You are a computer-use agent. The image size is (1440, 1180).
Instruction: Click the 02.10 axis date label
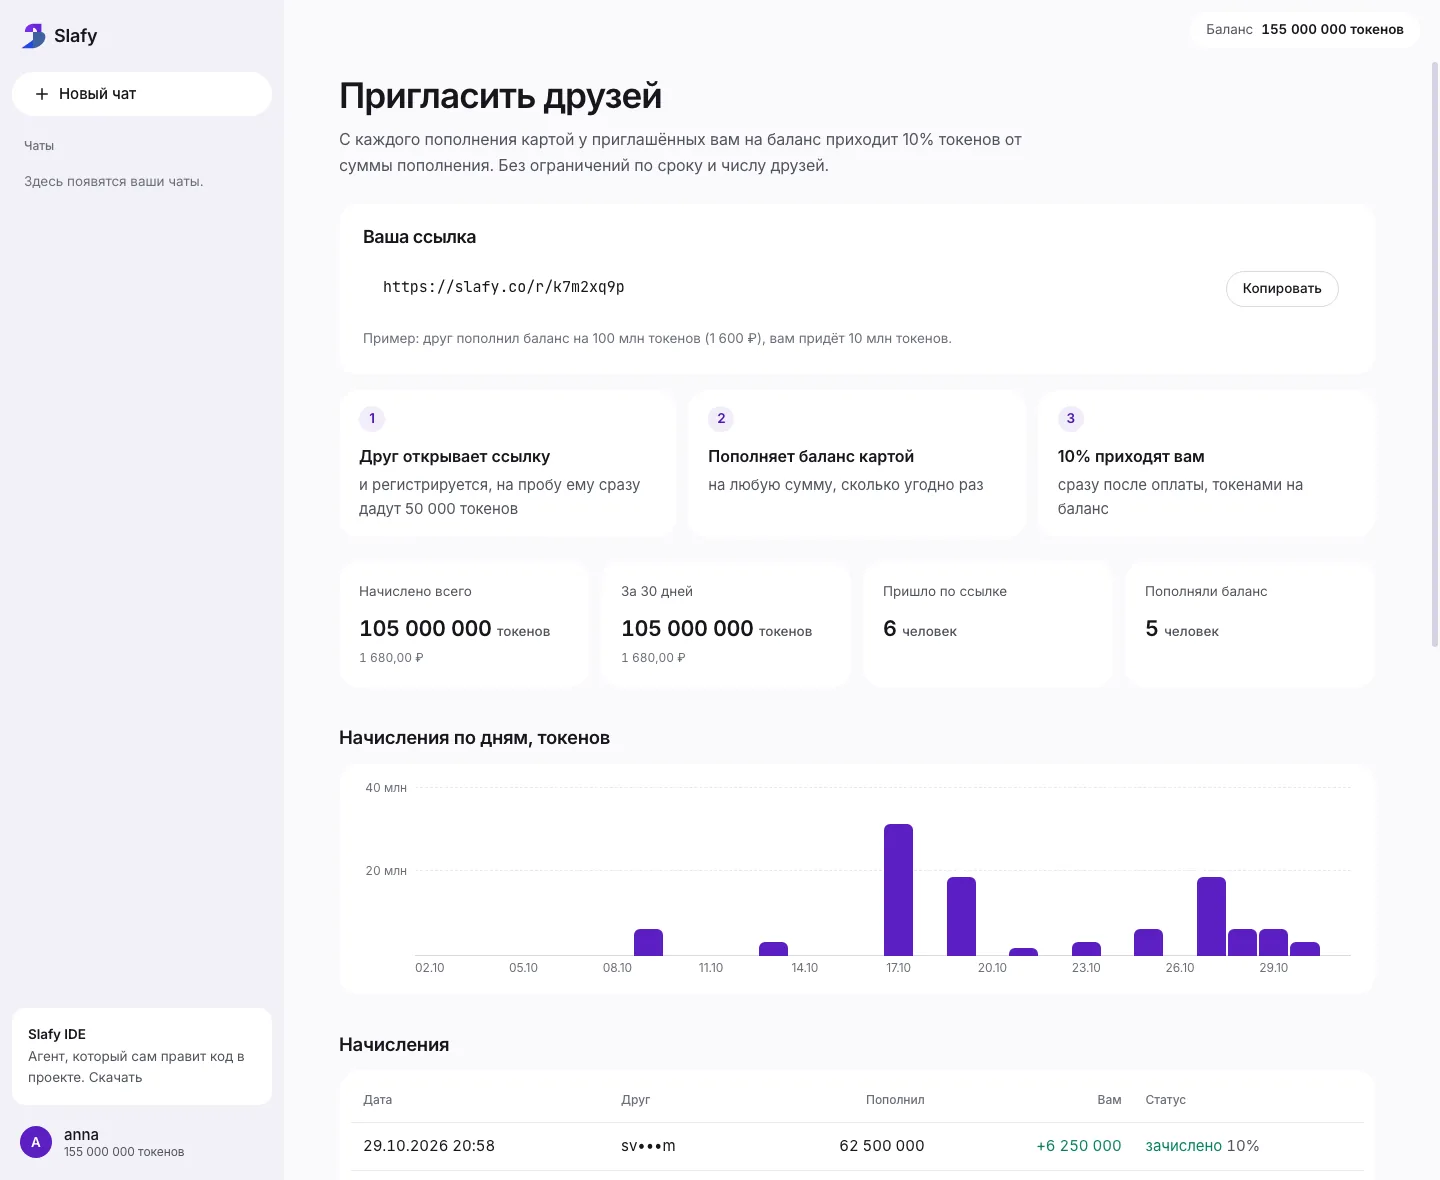point(430,968)
